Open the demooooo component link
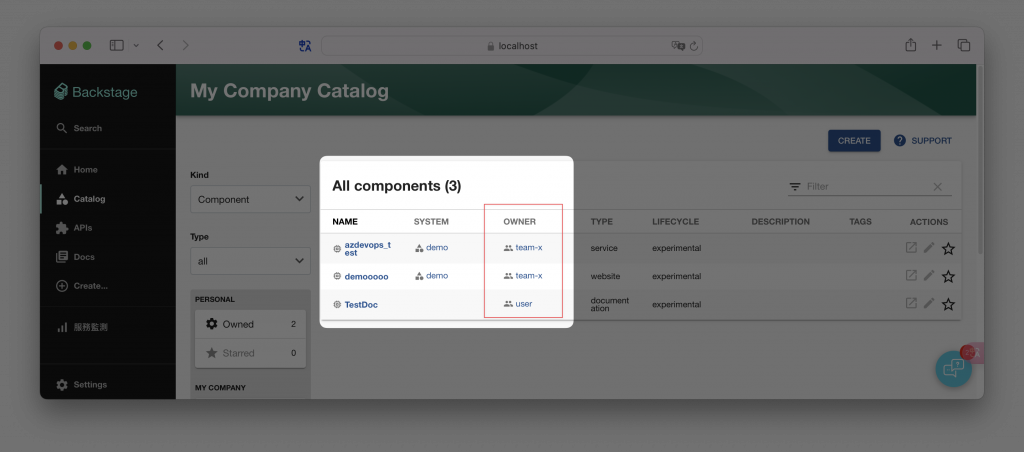 click(x=366, y=276)
